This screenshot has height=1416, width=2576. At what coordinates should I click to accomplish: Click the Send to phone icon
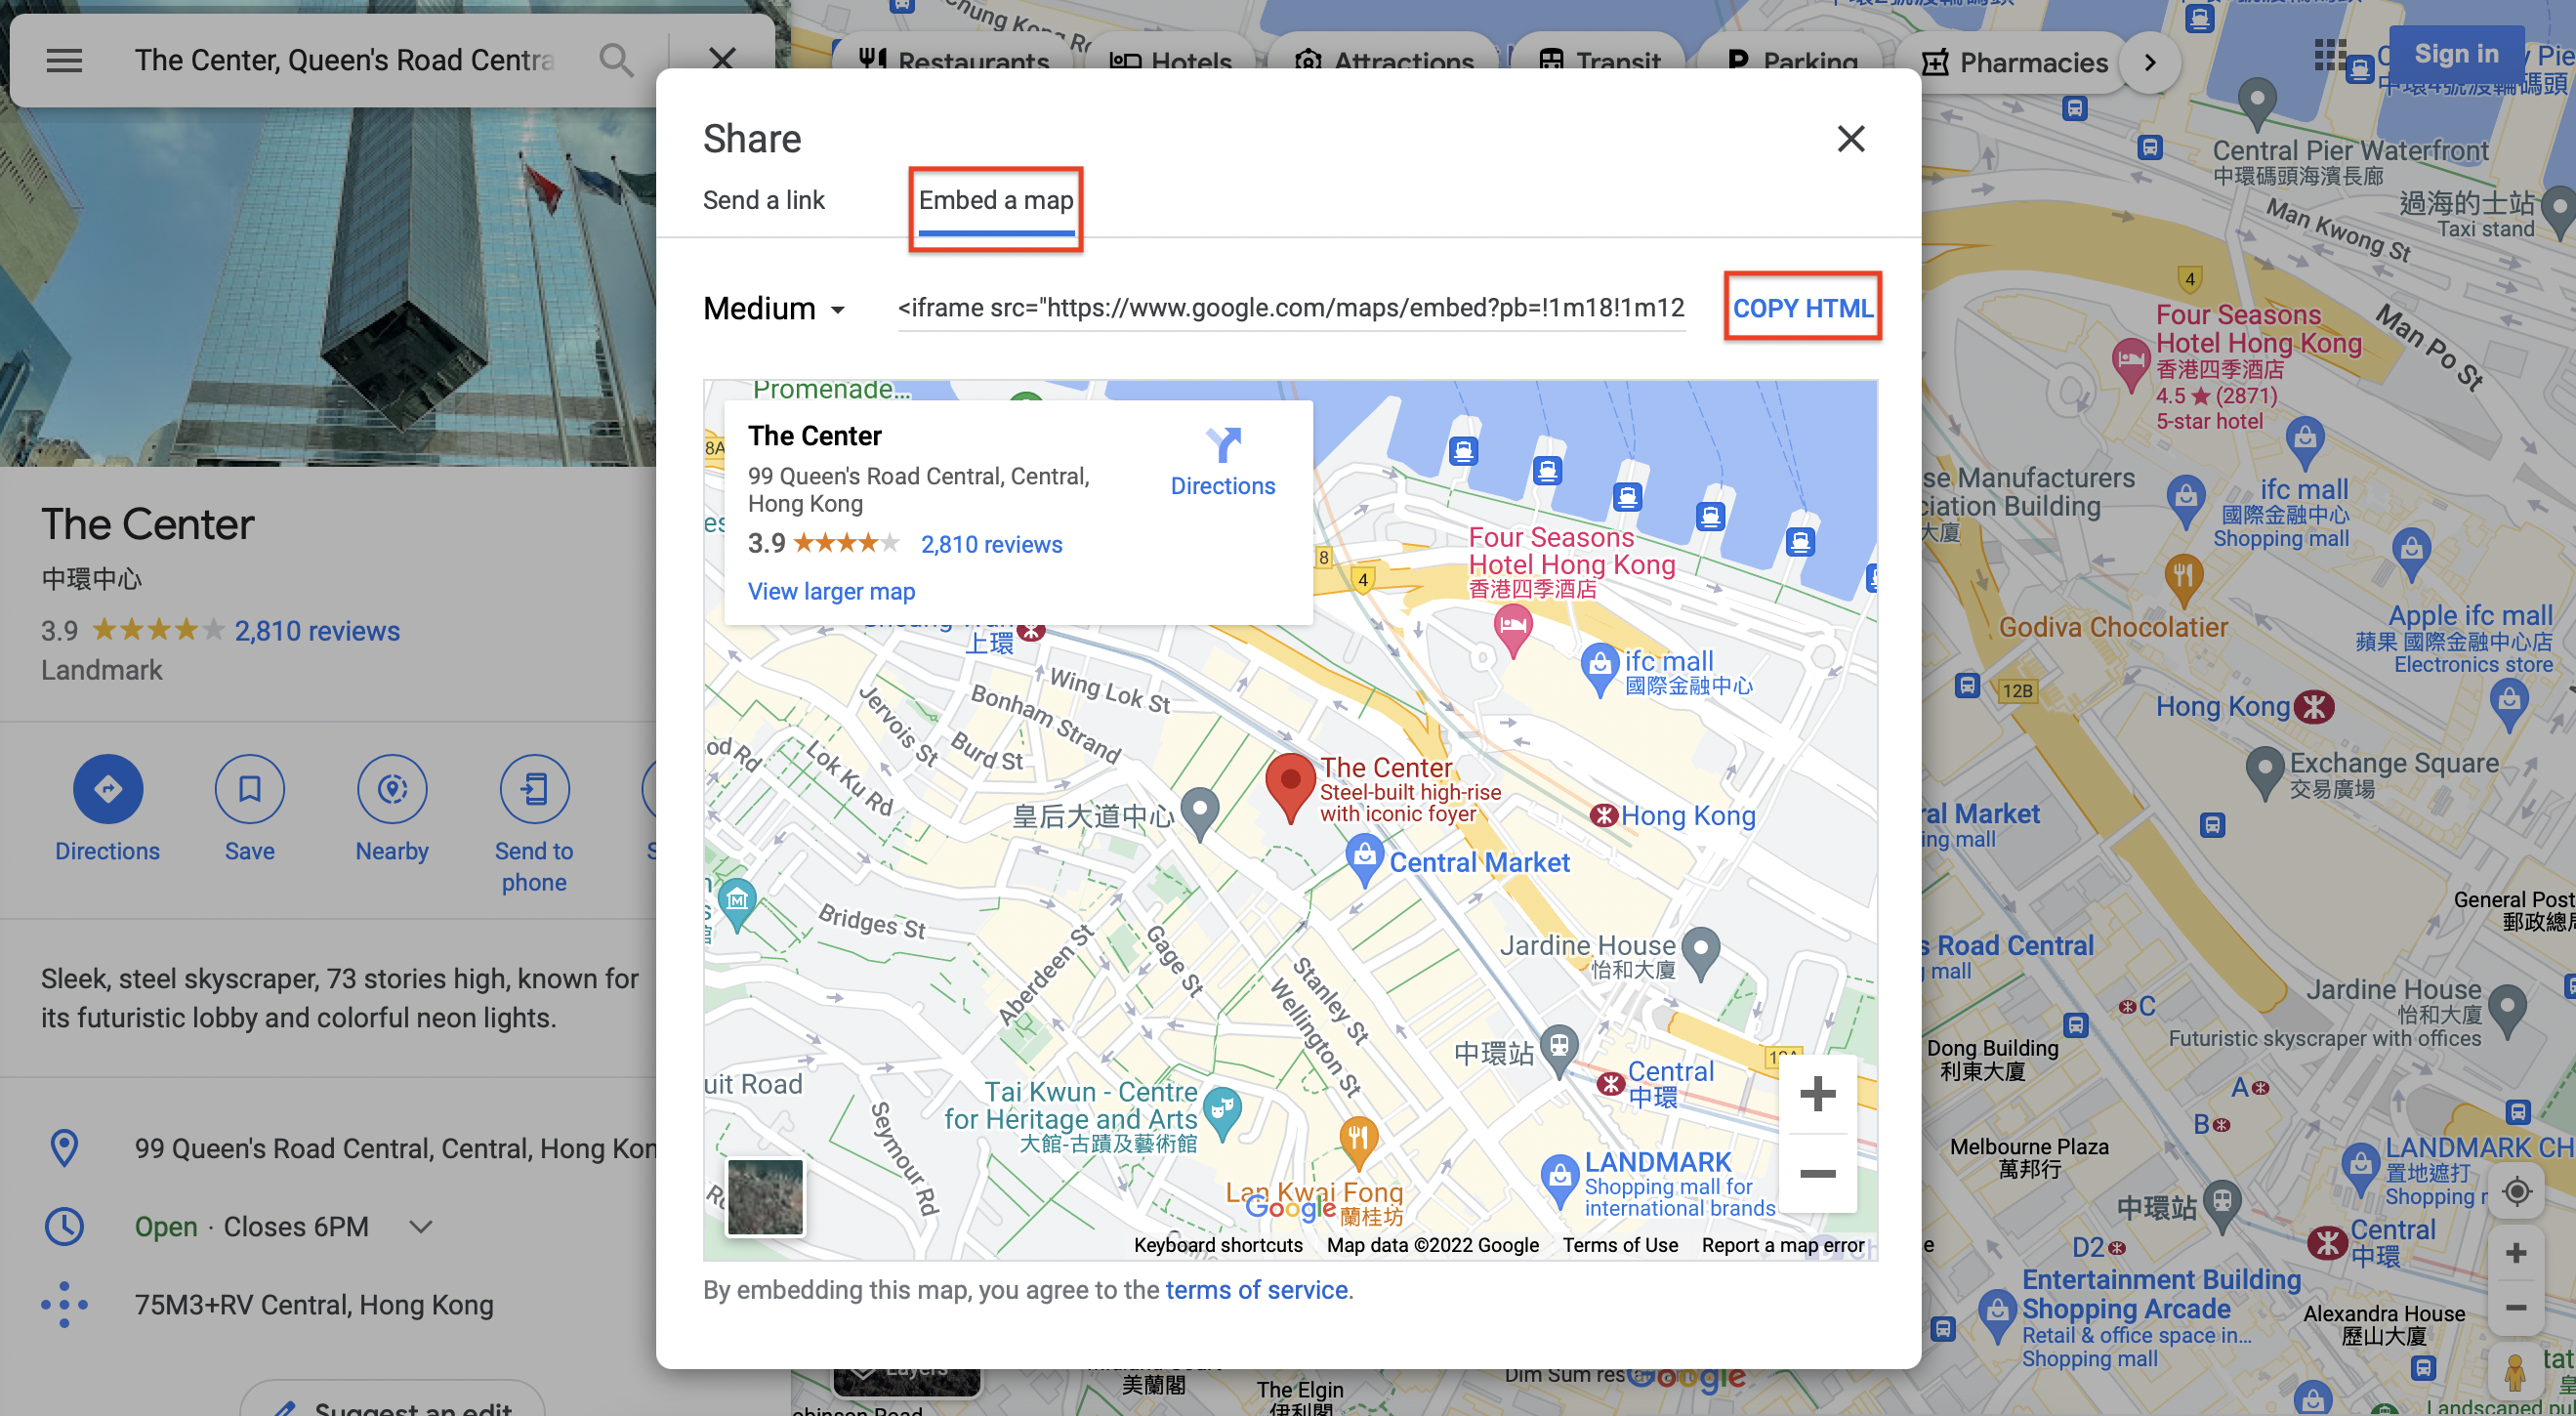click(x=534, y=790)
